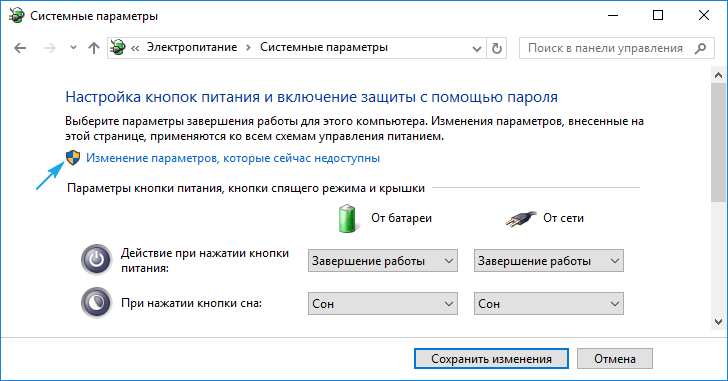Select Системные параметры breadcrumb item
This screenshot has width=728, height=381.
tap(324, 47)
